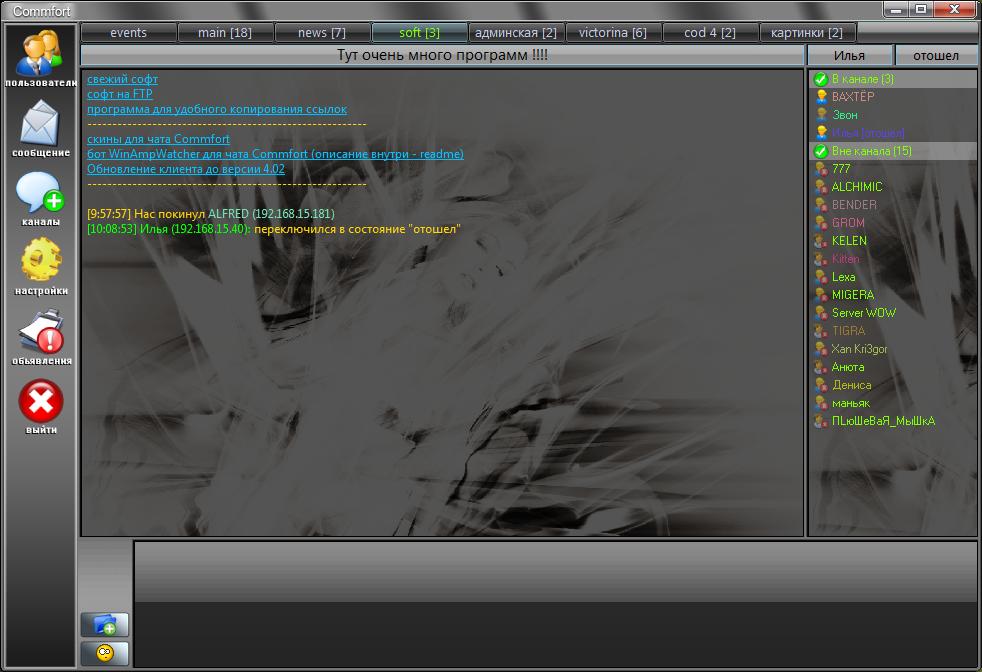
Task: Click the "Илья" username button
Action: point(849,56)
